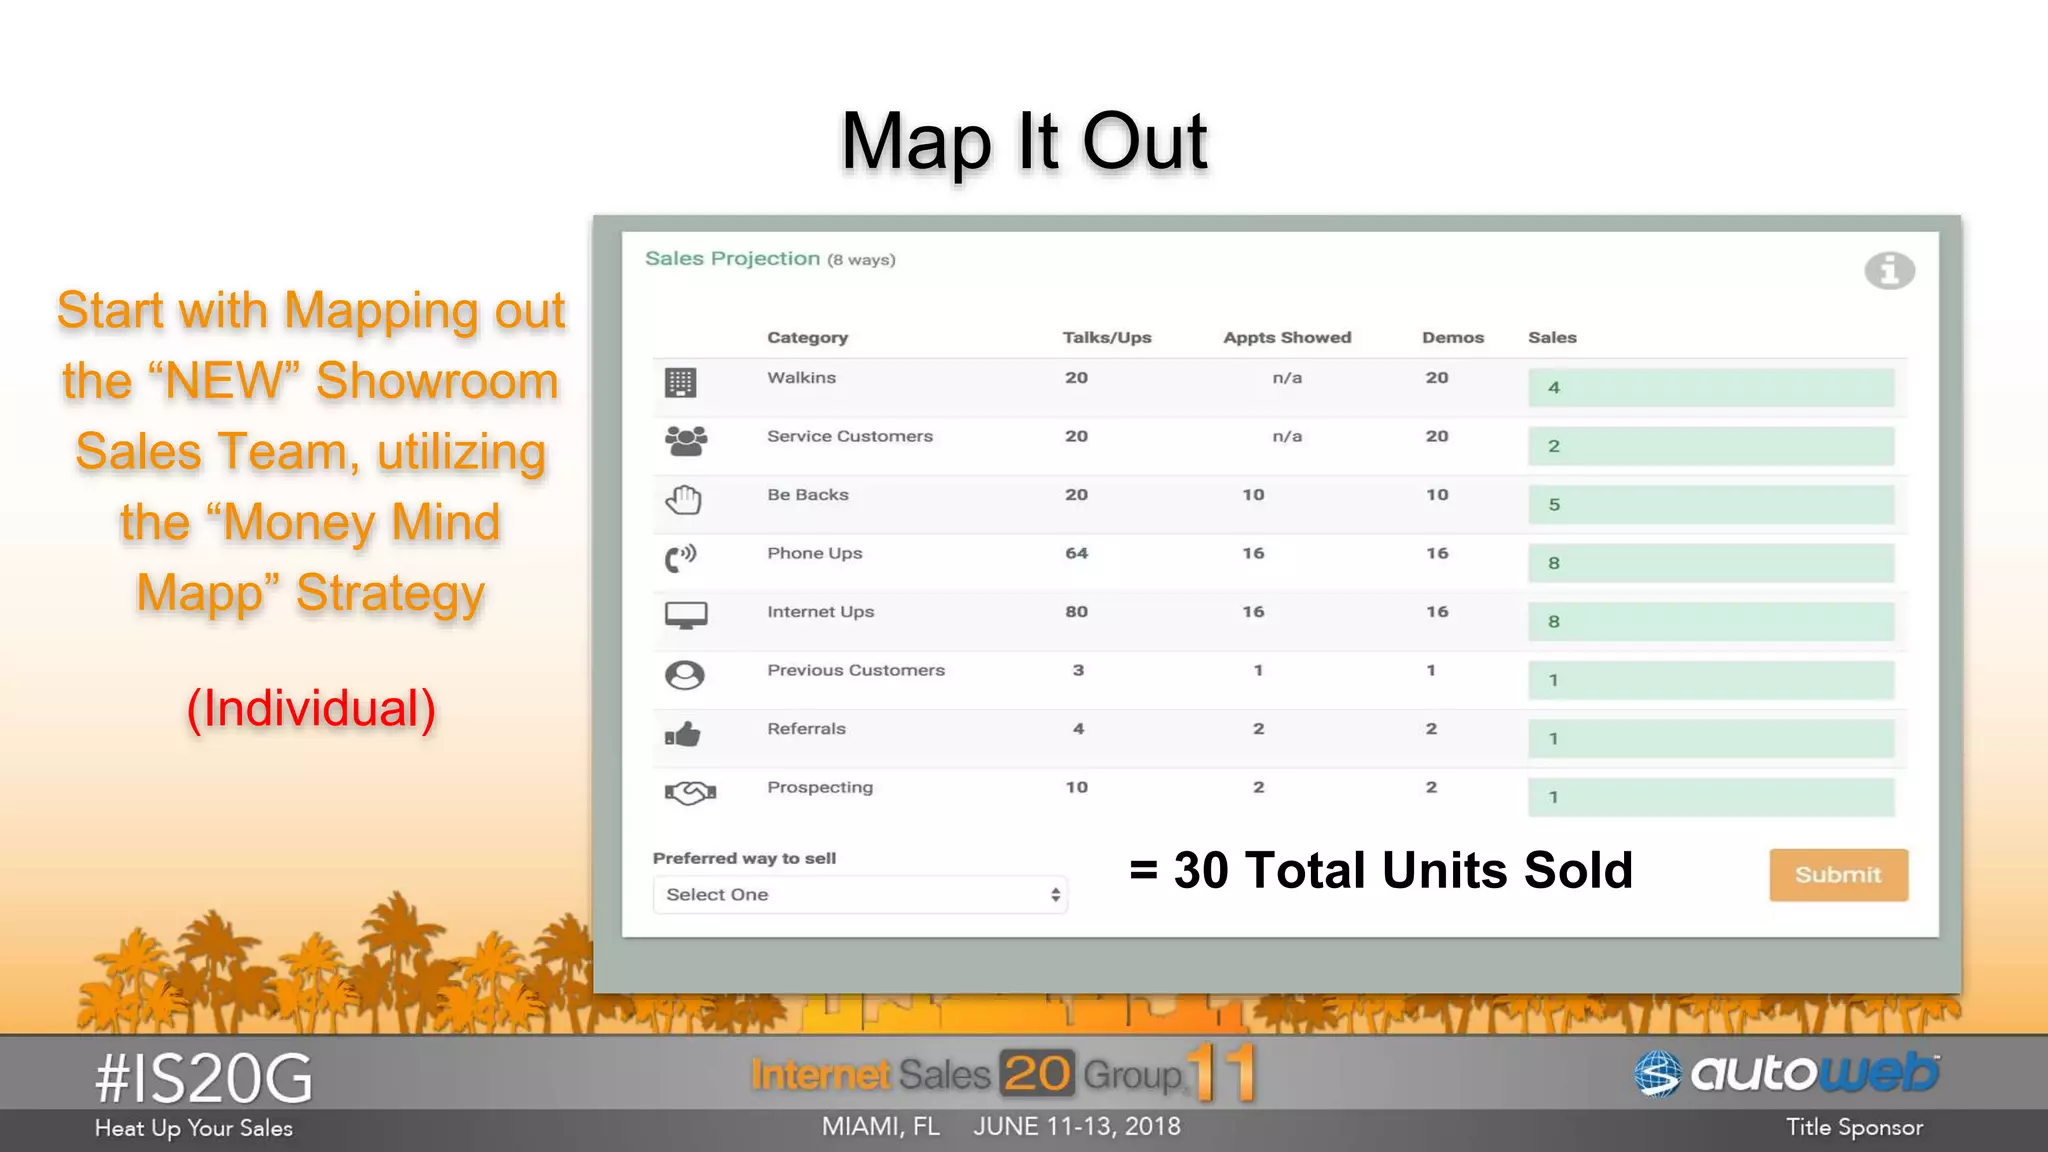This screenshot has width=2048, height=1152.
Task: Click the Previous Customers person icon
Action: point(685,675)
